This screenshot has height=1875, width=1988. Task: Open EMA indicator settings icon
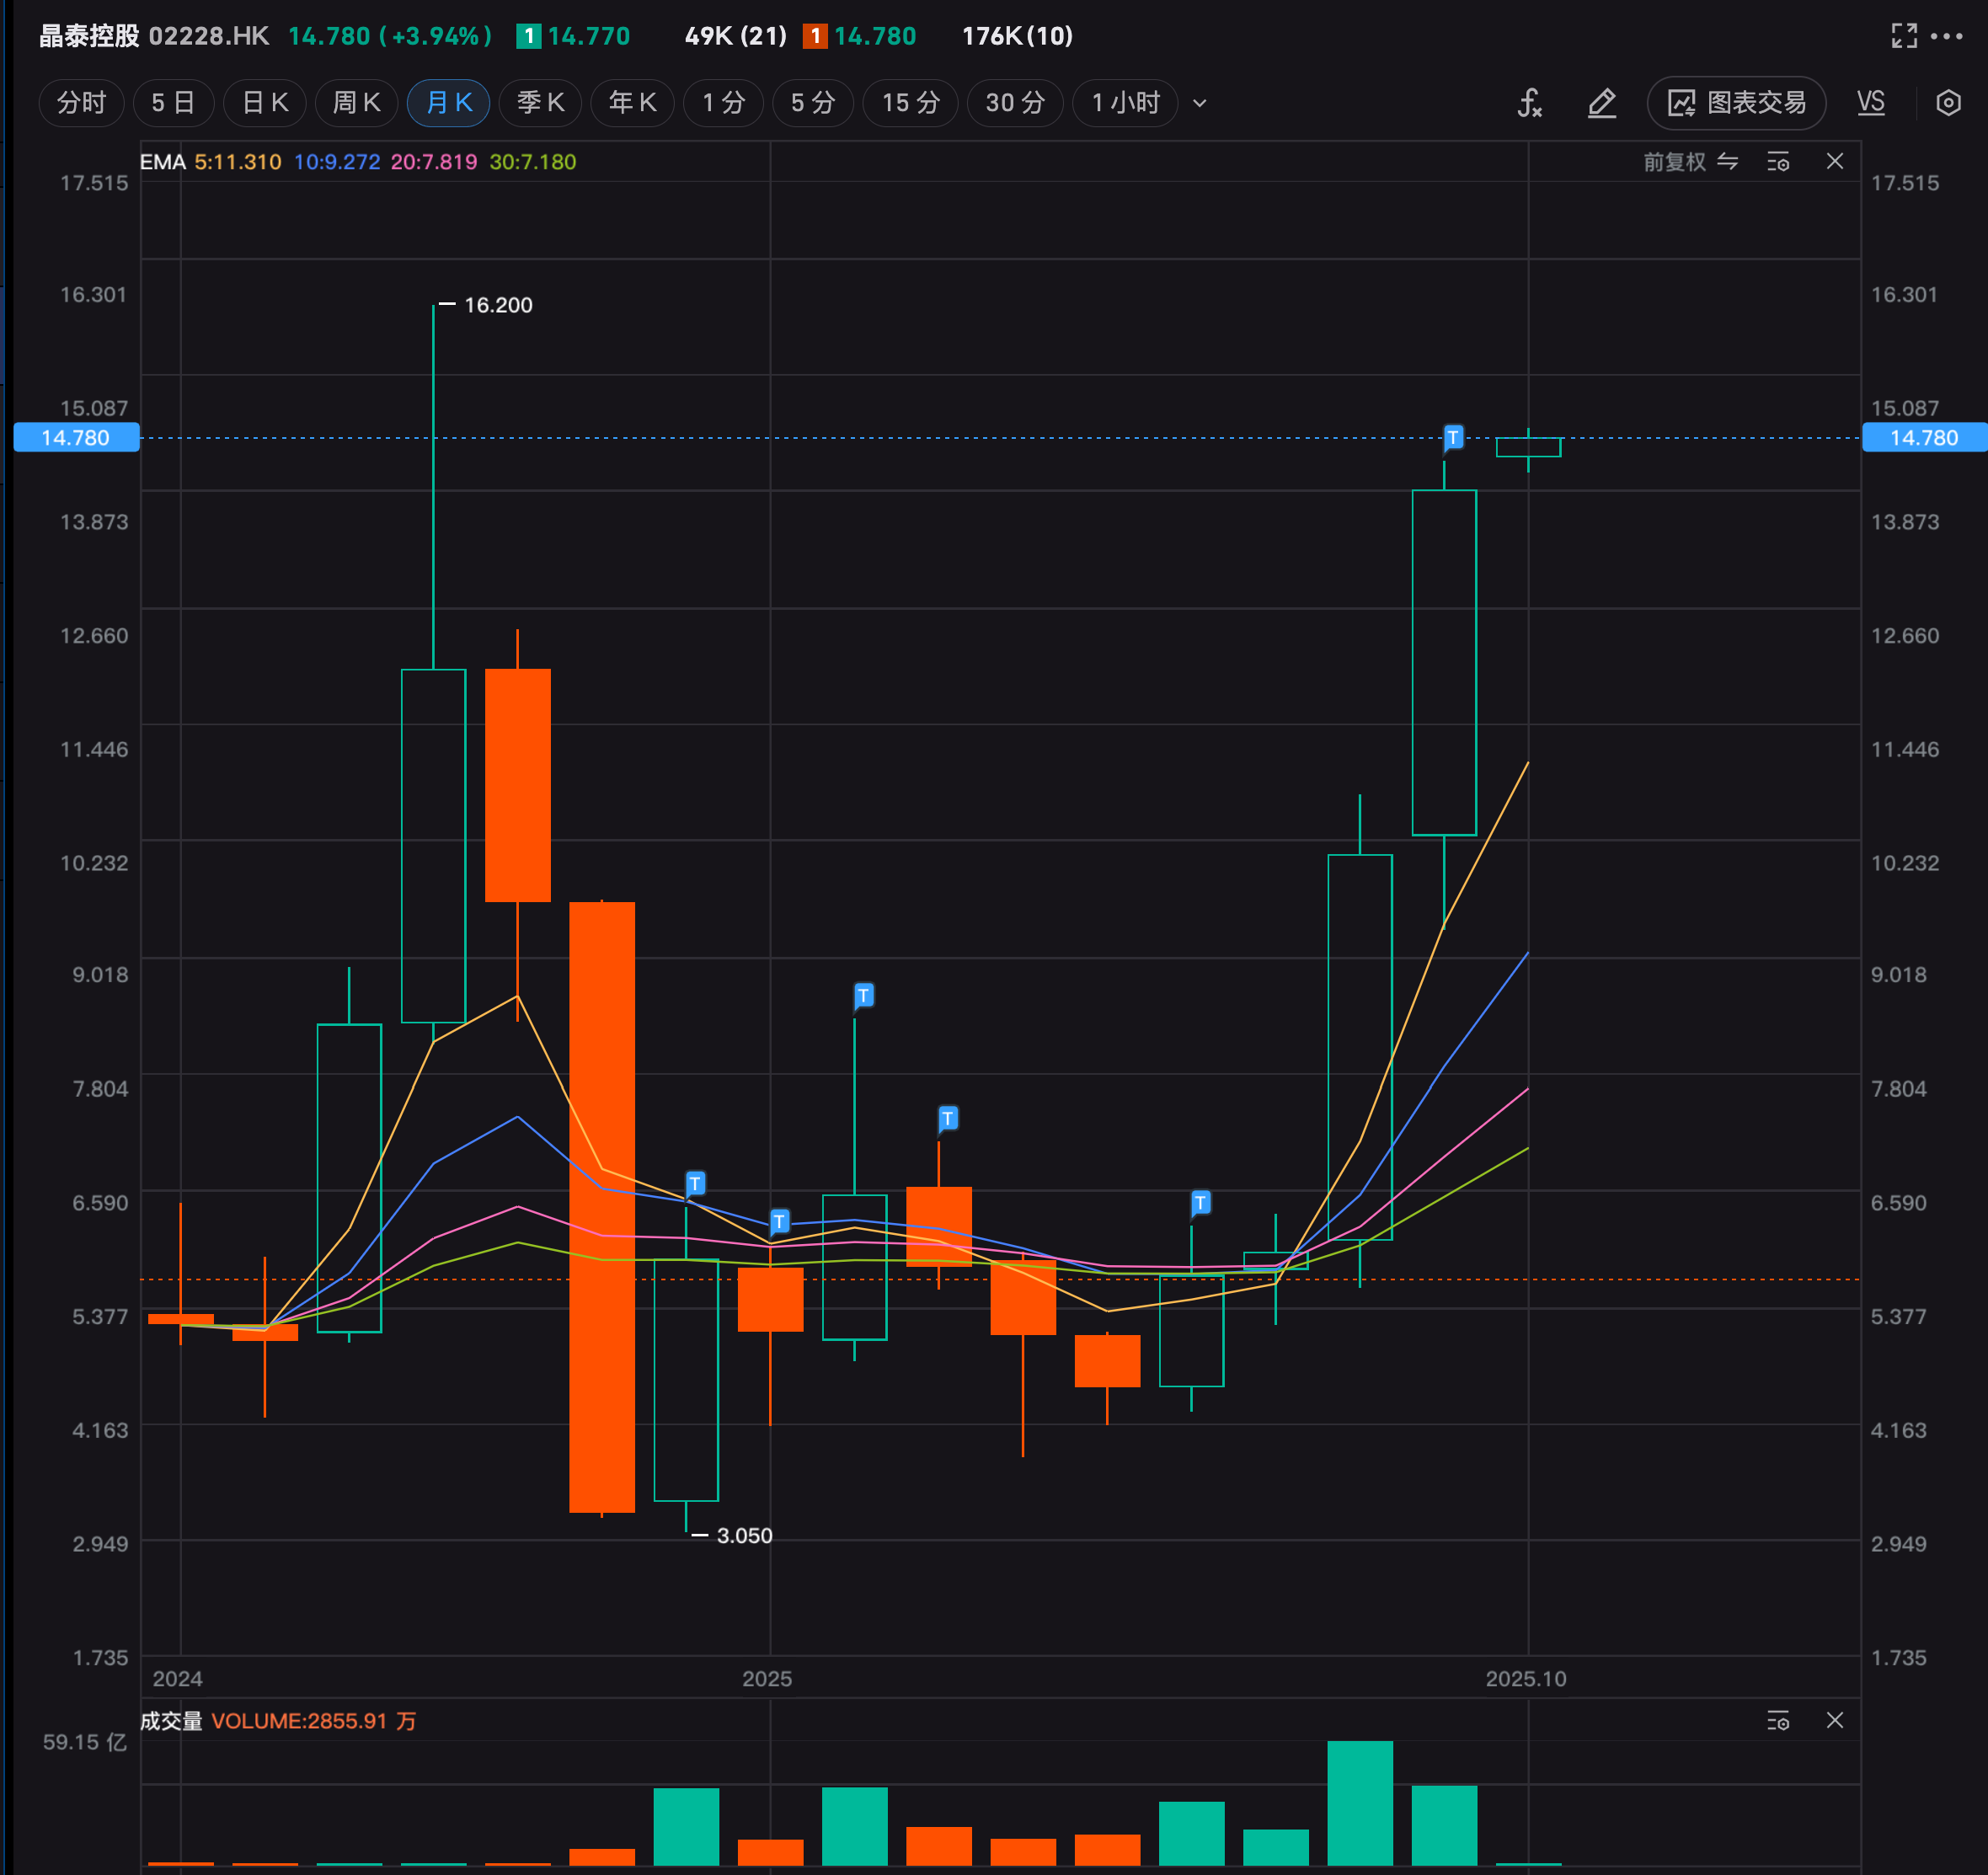click(1778, 162)
